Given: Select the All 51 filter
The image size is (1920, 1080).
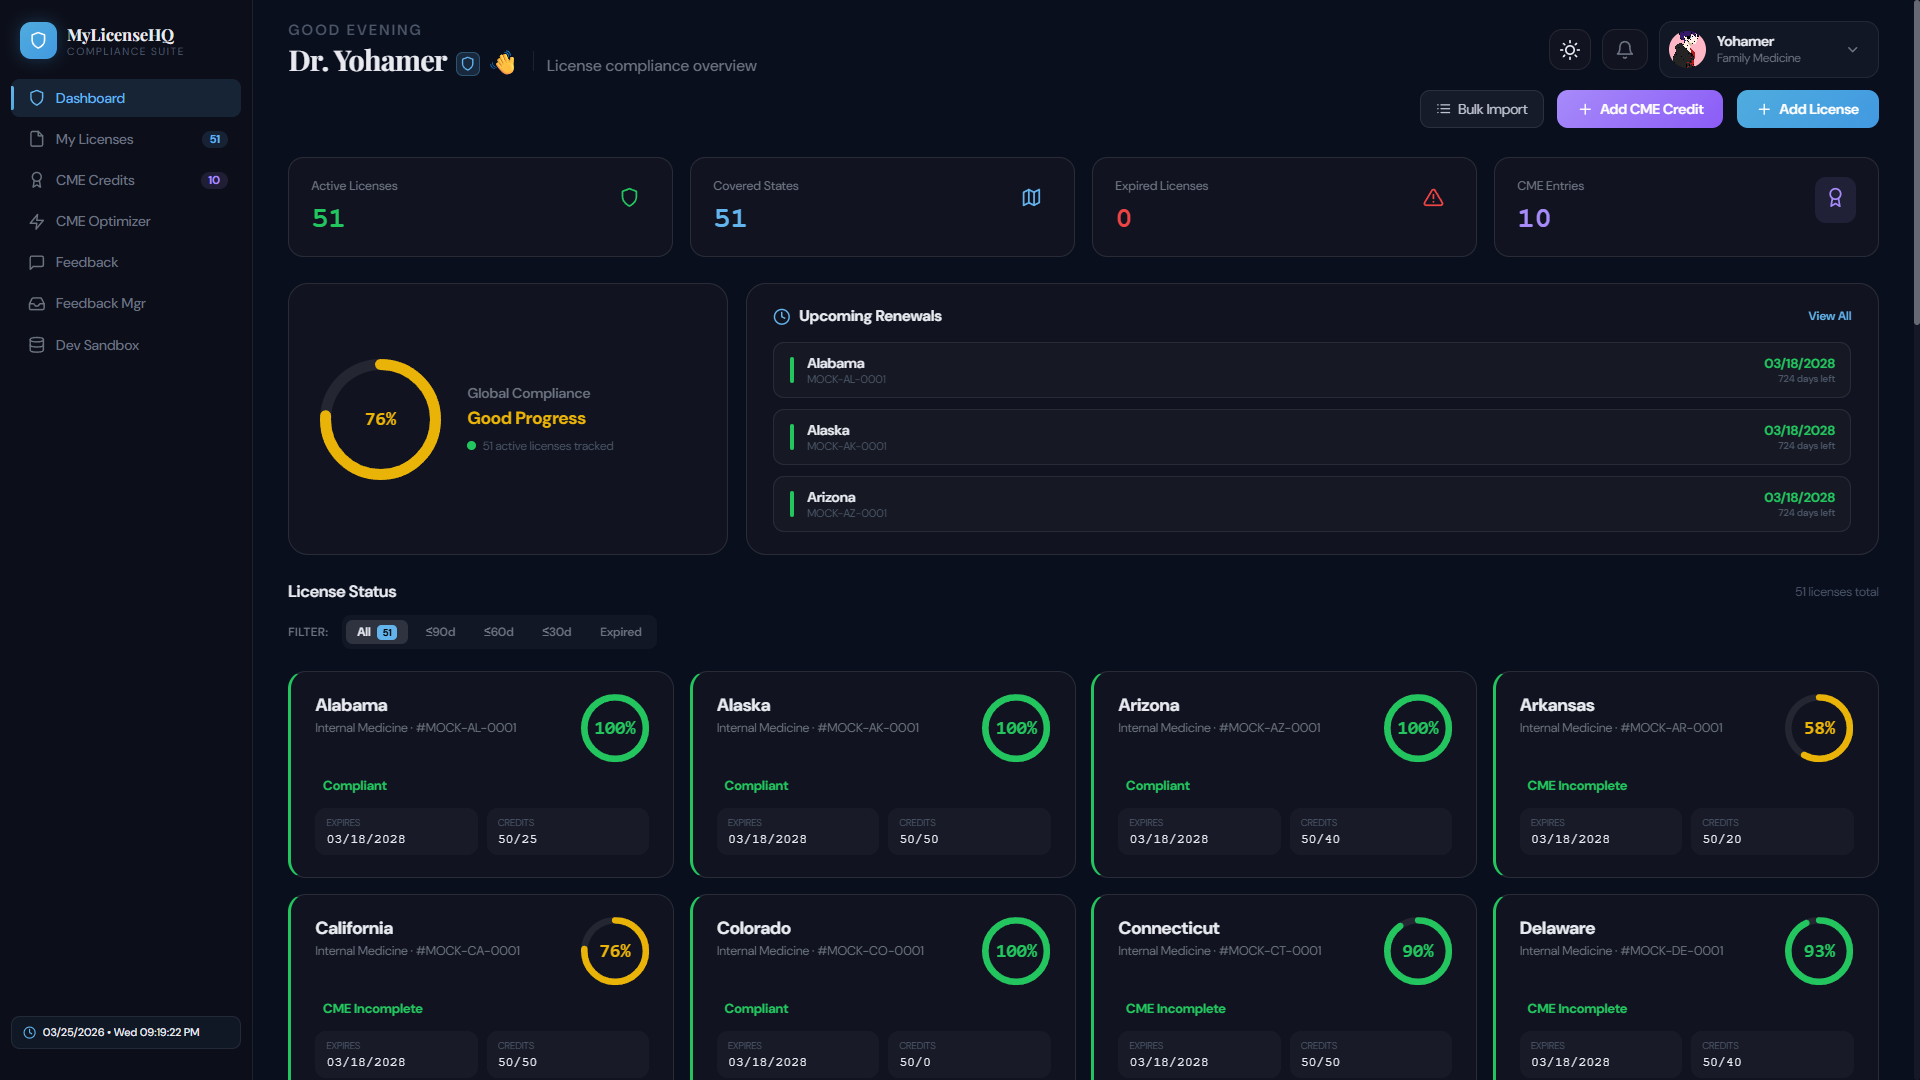Looking at the screenshot, I should (376, 632).
